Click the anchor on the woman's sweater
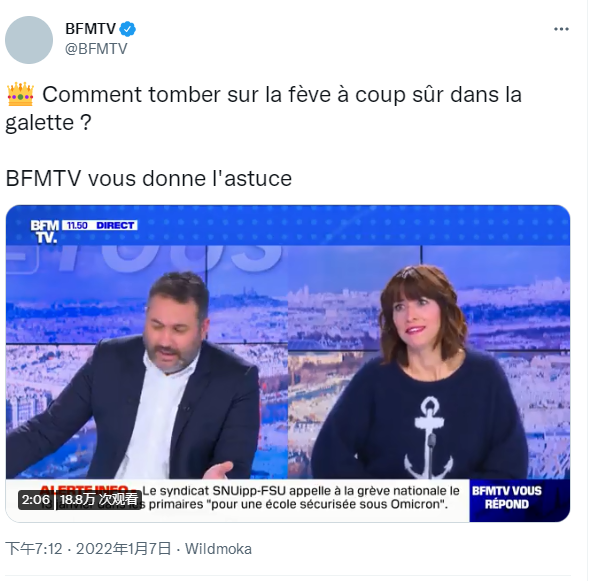 click(x=428, y=437)
